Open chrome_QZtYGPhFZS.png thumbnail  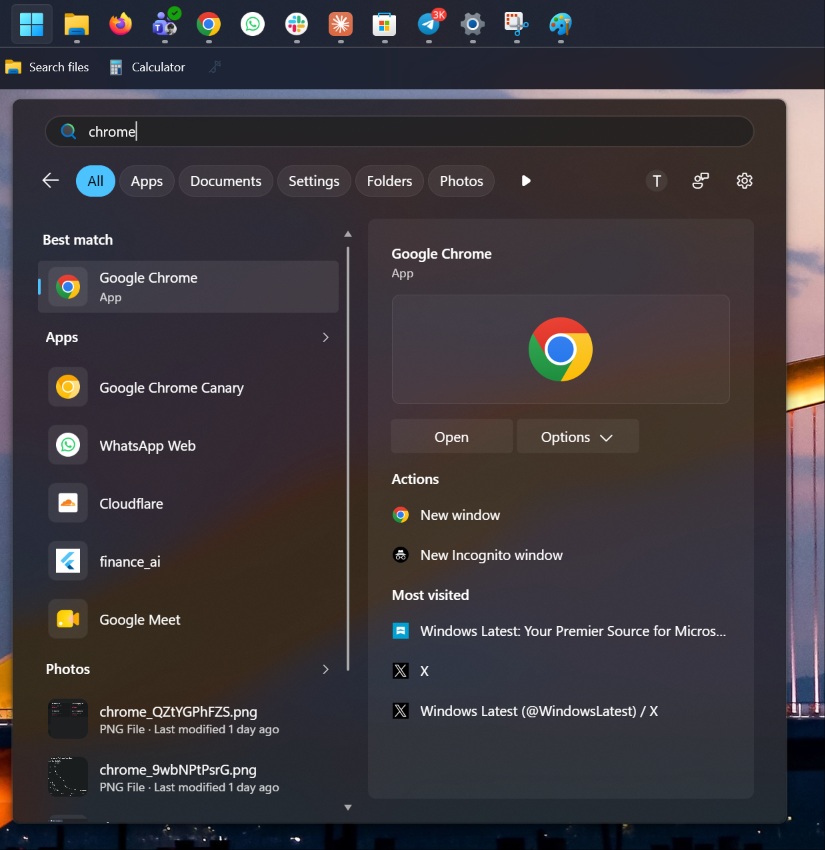click(68, 719)
